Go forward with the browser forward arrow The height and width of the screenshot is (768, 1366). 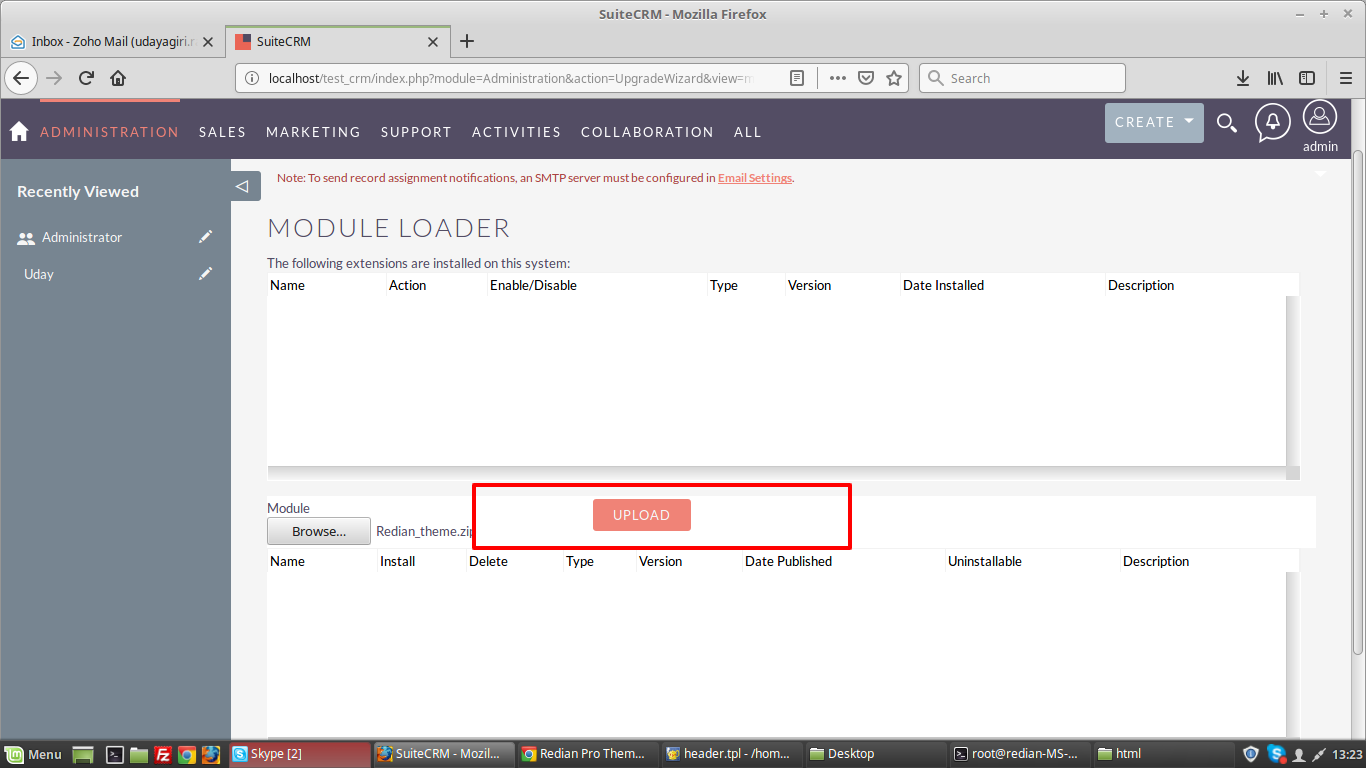(54, 78)
